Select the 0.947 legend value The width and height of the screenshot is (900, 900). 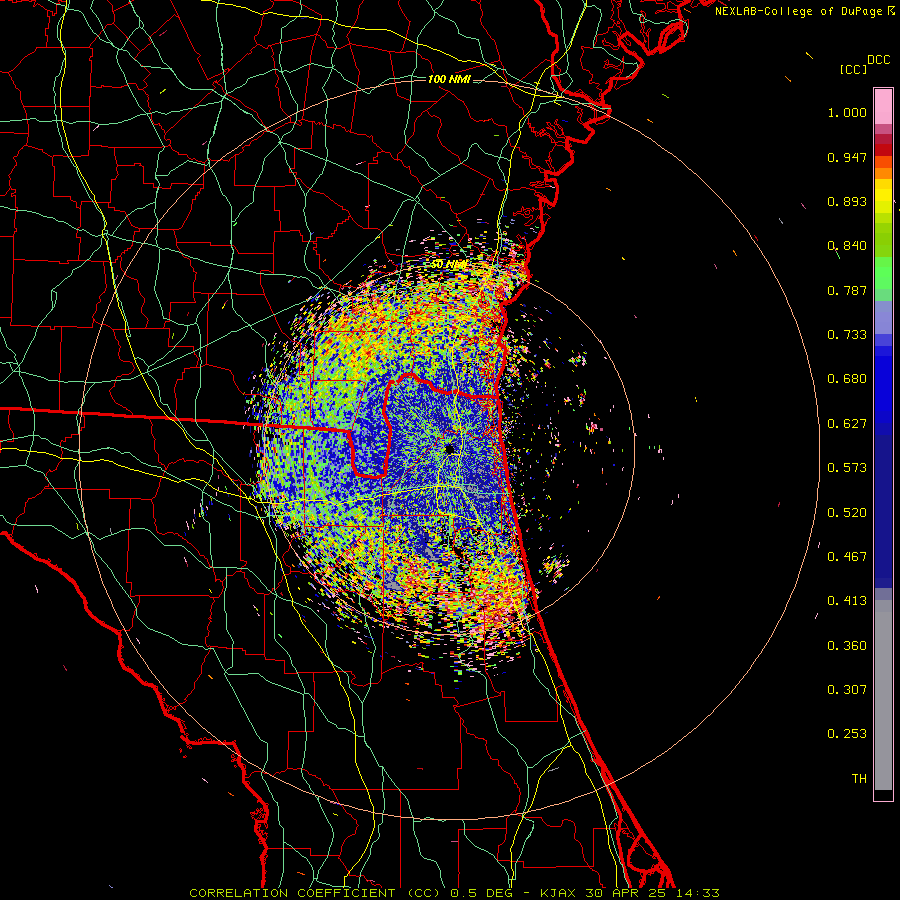(x=847, y=157)
